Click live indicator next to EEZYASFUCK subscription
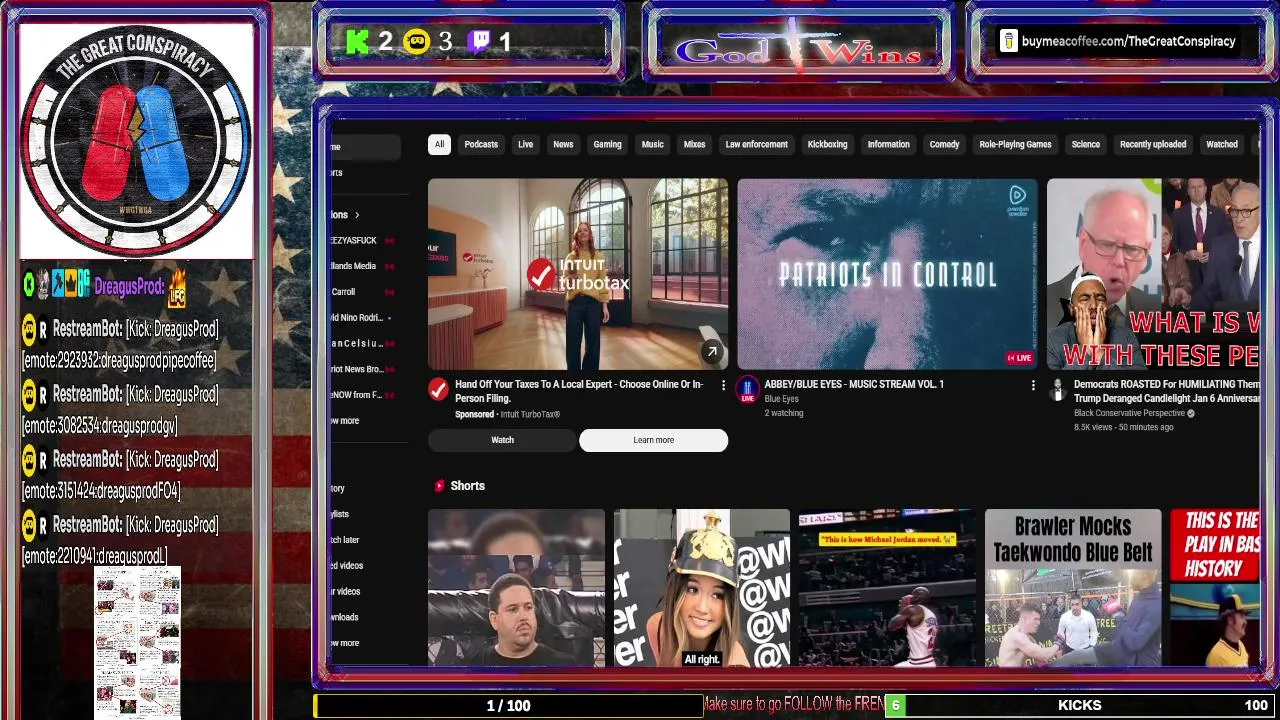The height and width of the screenshot is (720, 1280). click(389, 241)
